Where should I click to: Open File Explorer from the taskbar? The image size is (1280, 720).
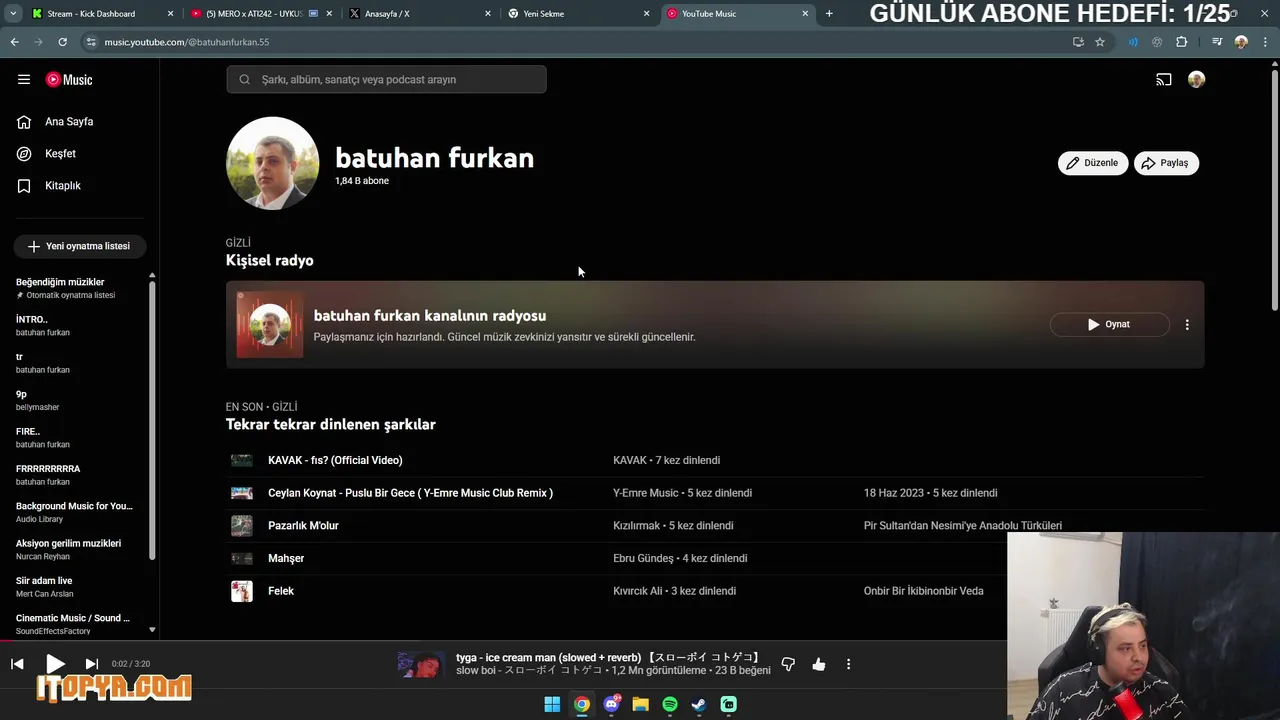[640, 705]
